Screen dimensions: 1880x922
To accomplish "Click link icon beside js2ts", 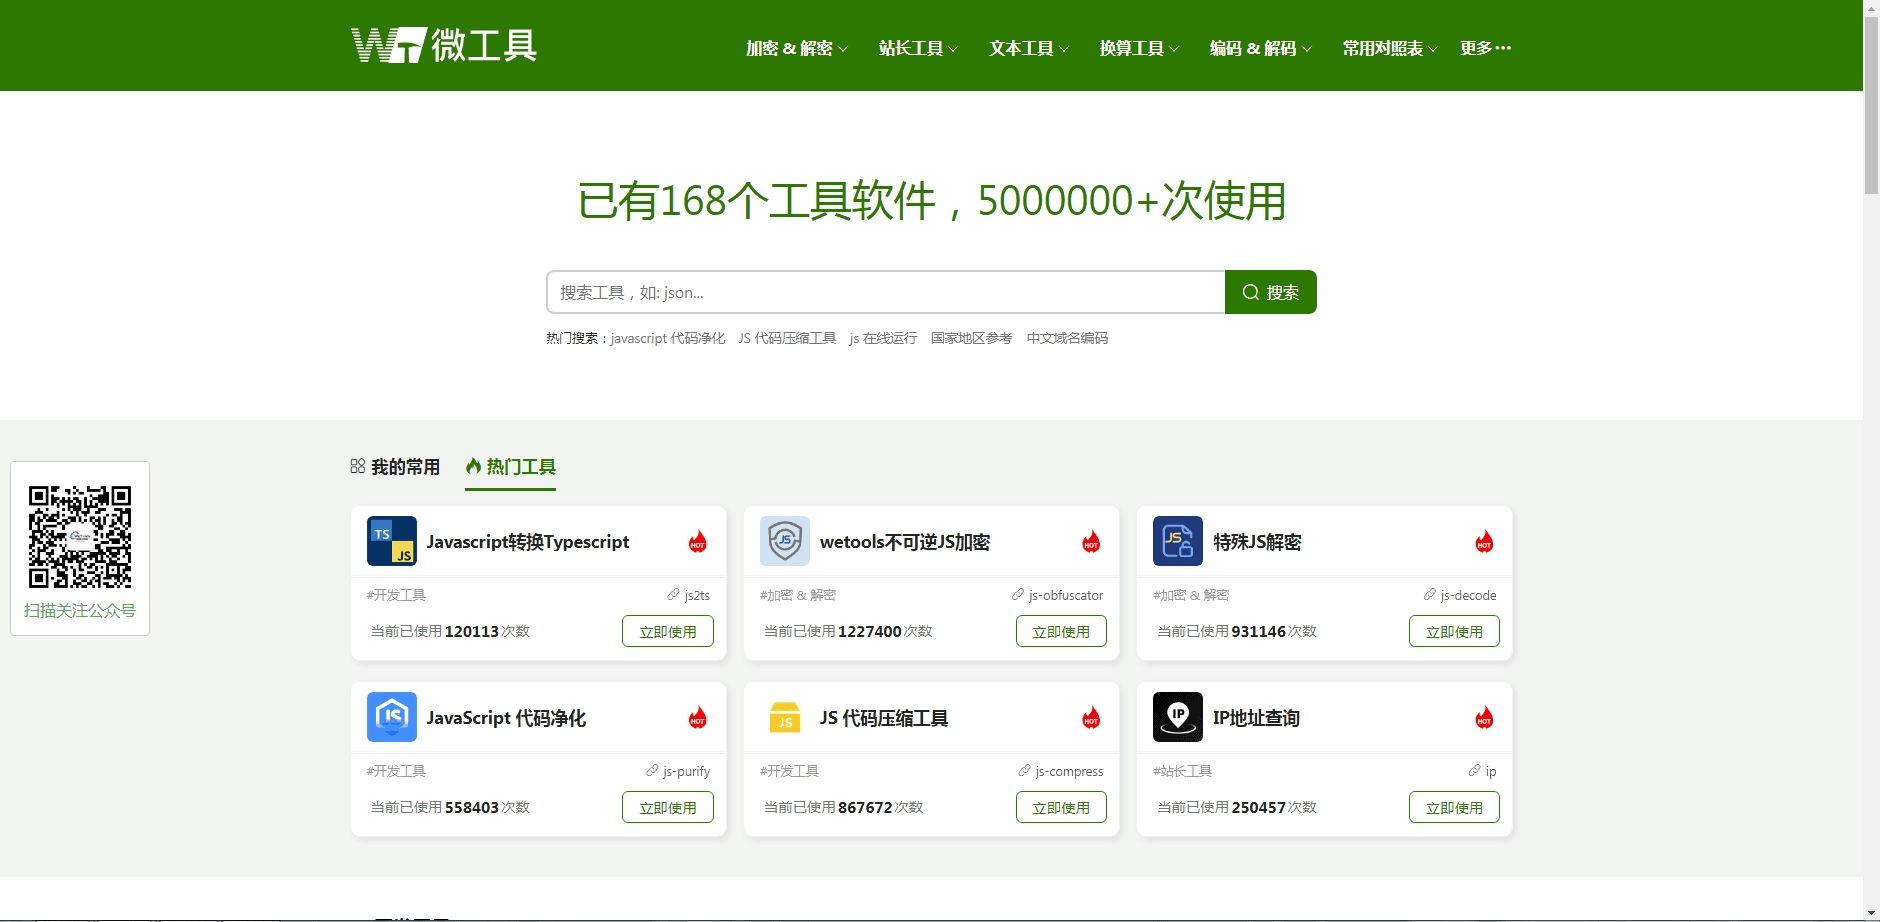I will [673, 594].
